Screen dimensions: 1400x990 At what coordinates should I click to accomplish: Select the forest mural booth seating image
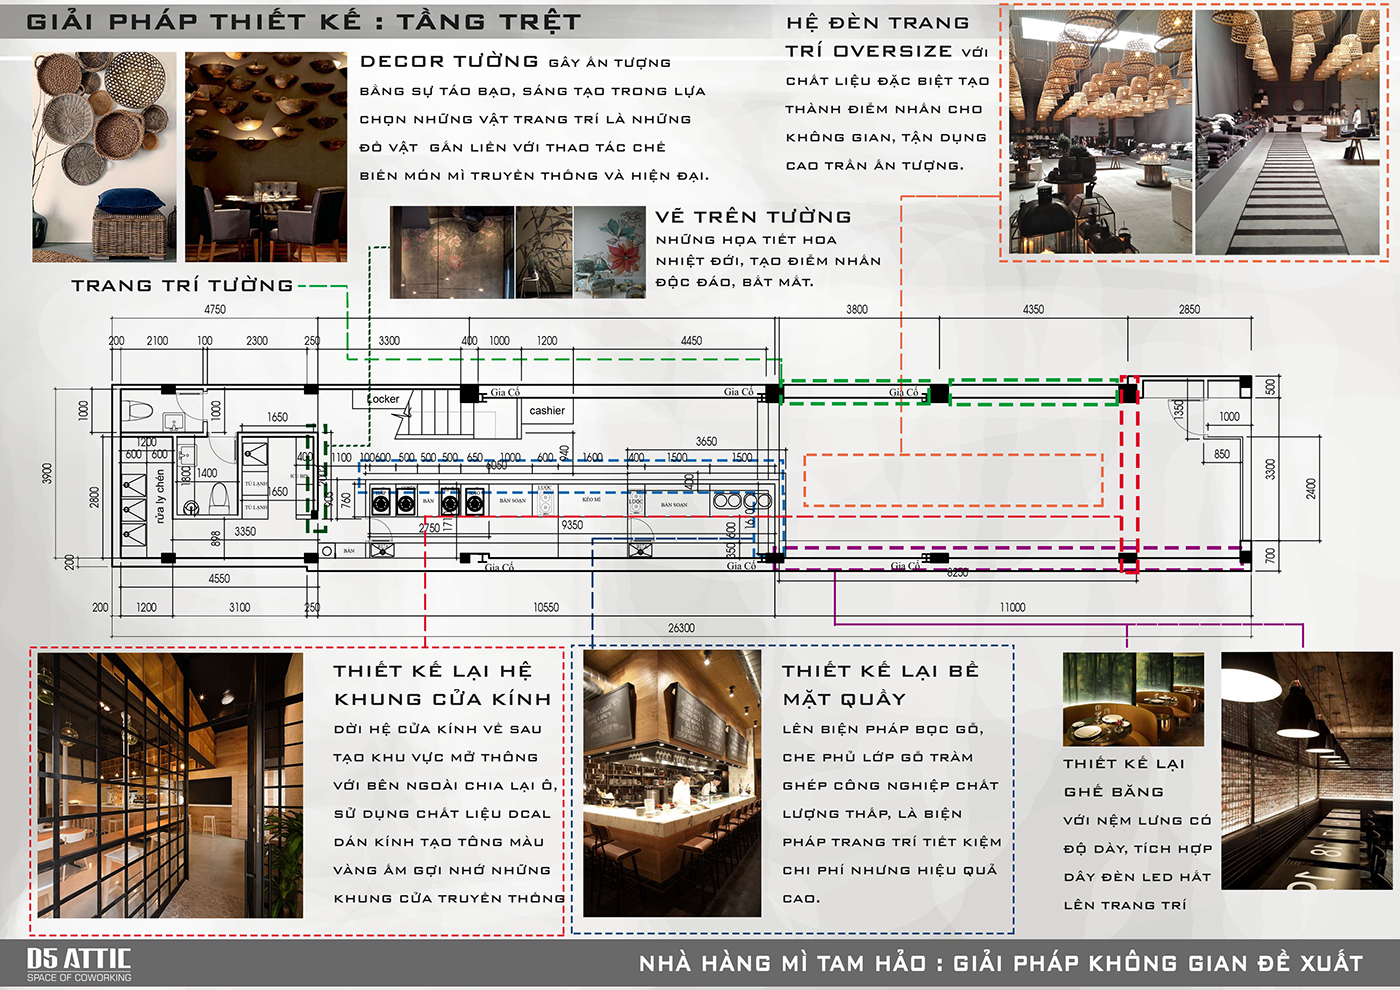[1133, 699]
